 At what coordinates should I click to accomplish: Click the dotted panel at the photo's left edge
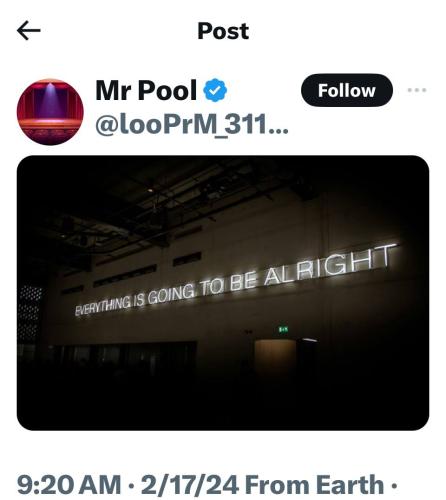click(30, 313)
